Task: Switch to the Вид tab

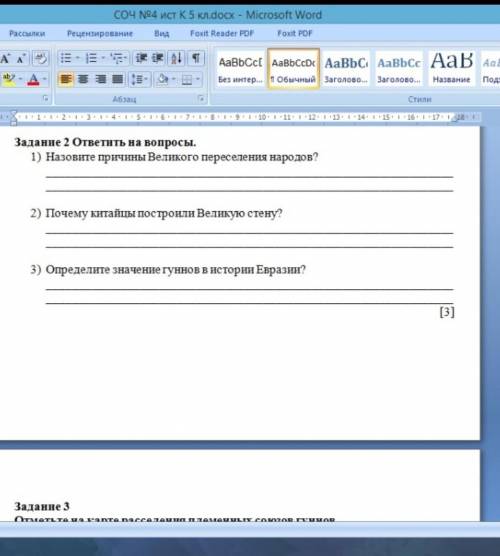Action: [161, 34]
